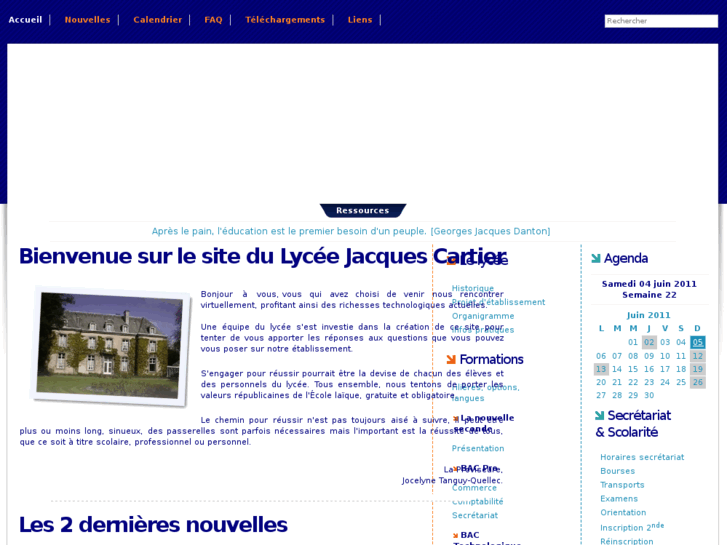Select calendar day 13

pos(601,369)
